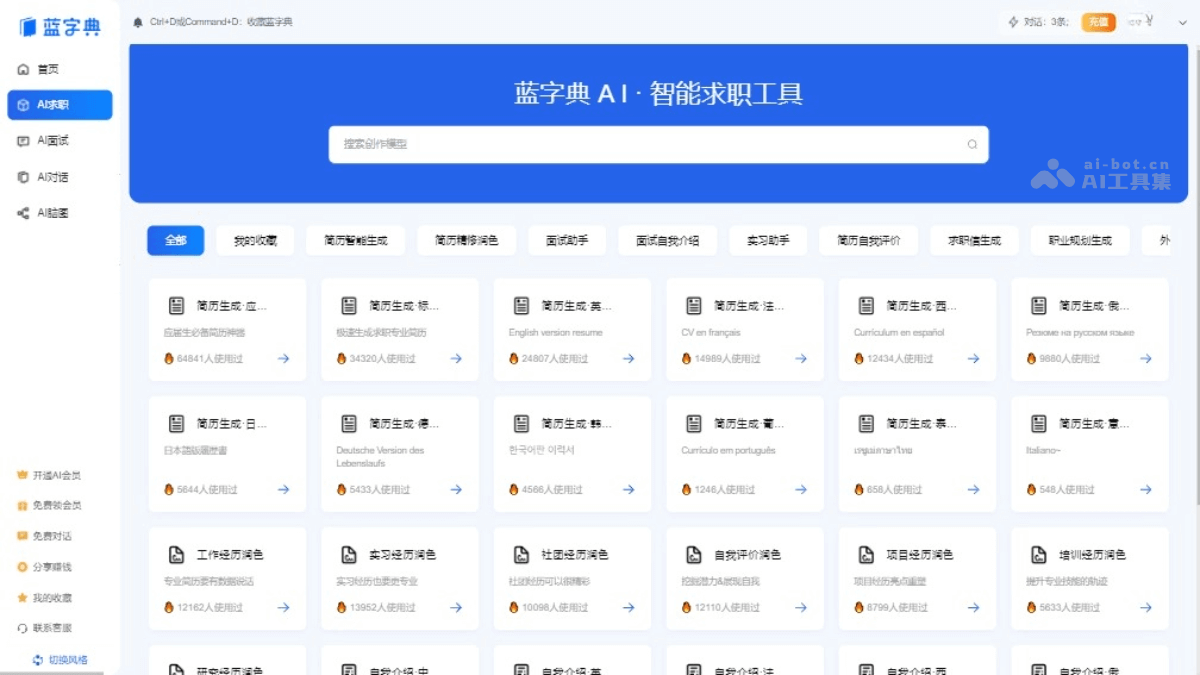Click the arrow on the 简历生成·英 card
1200x675 pixels.
[627, 357]
